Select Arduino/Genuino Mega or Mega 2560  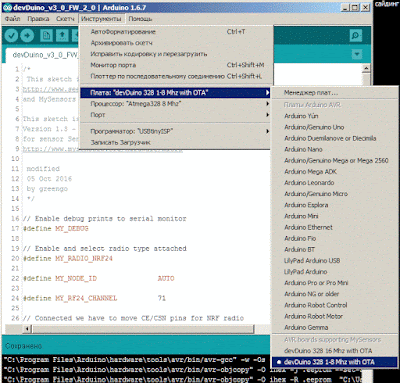(x=335, y=160)
